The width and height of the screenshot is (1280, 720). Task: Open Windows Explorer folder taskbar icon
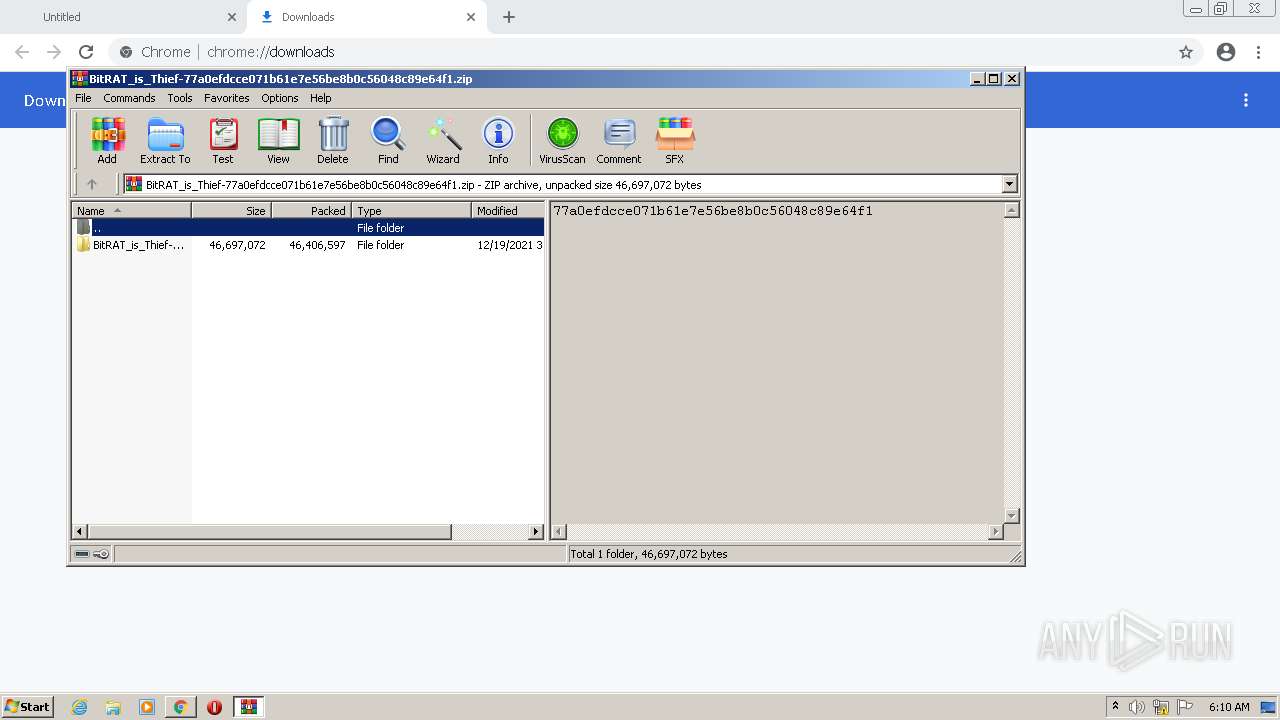click(x=113, y=707)
